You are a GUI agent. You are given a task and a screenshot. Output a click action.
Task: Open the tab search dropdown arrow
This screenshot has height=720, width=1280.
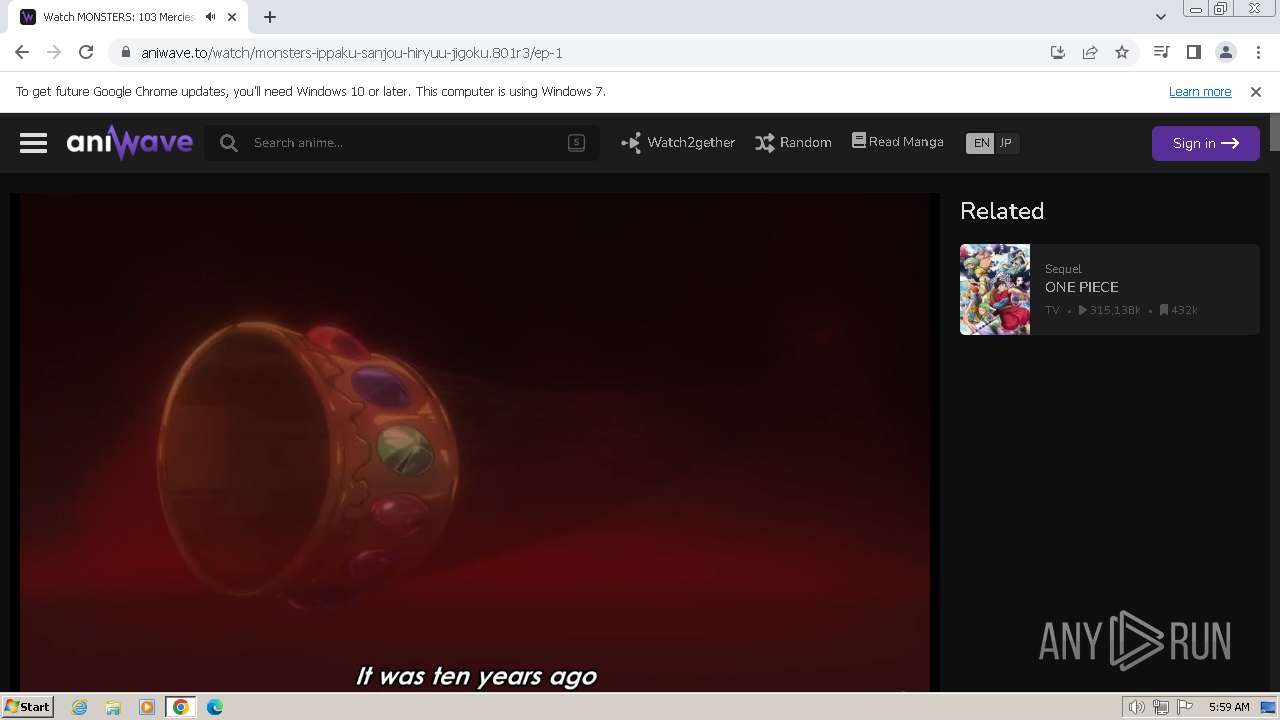1161,17
